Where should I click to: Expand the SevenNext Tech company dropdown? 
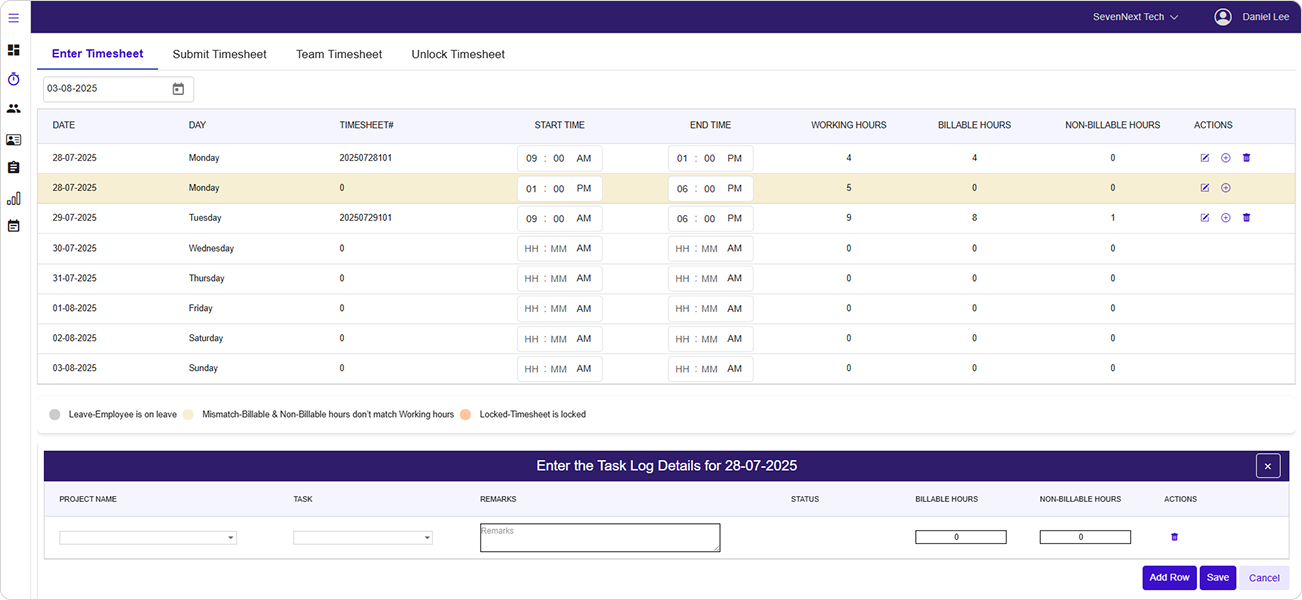coord(1136,17)
